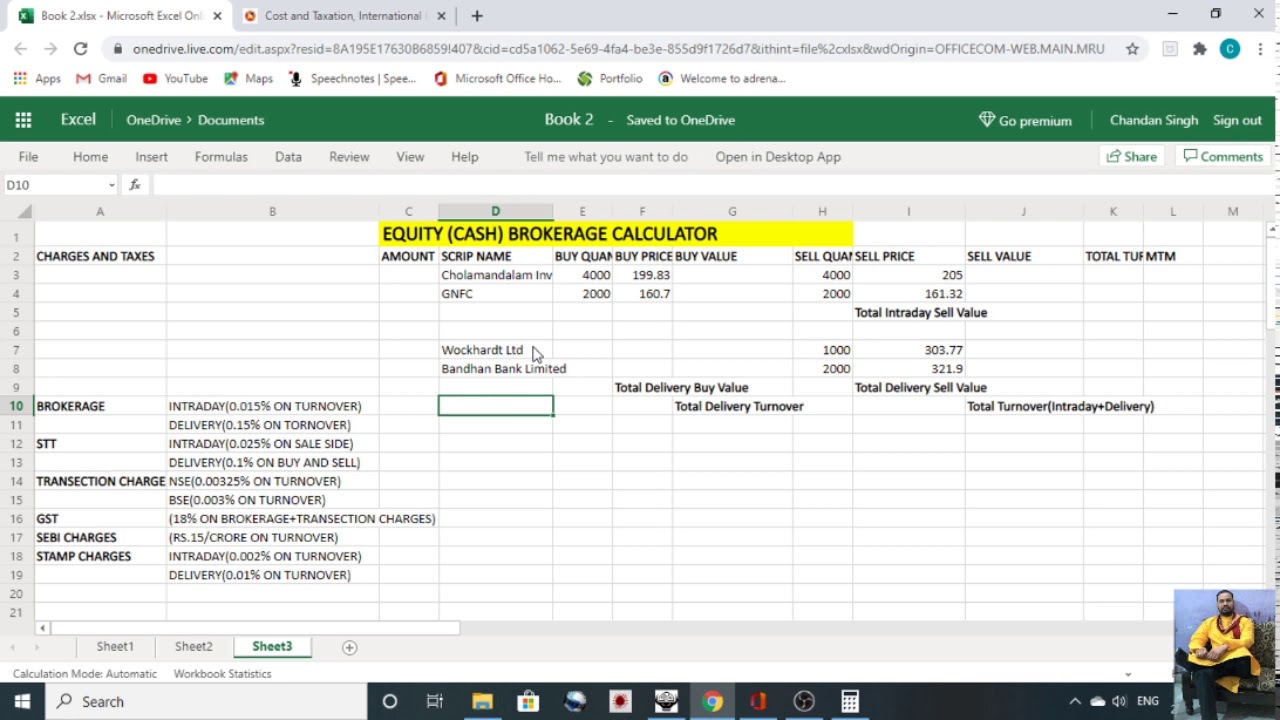
Task: Open the YouTube bookmark
Action: [x=175, y=78]
